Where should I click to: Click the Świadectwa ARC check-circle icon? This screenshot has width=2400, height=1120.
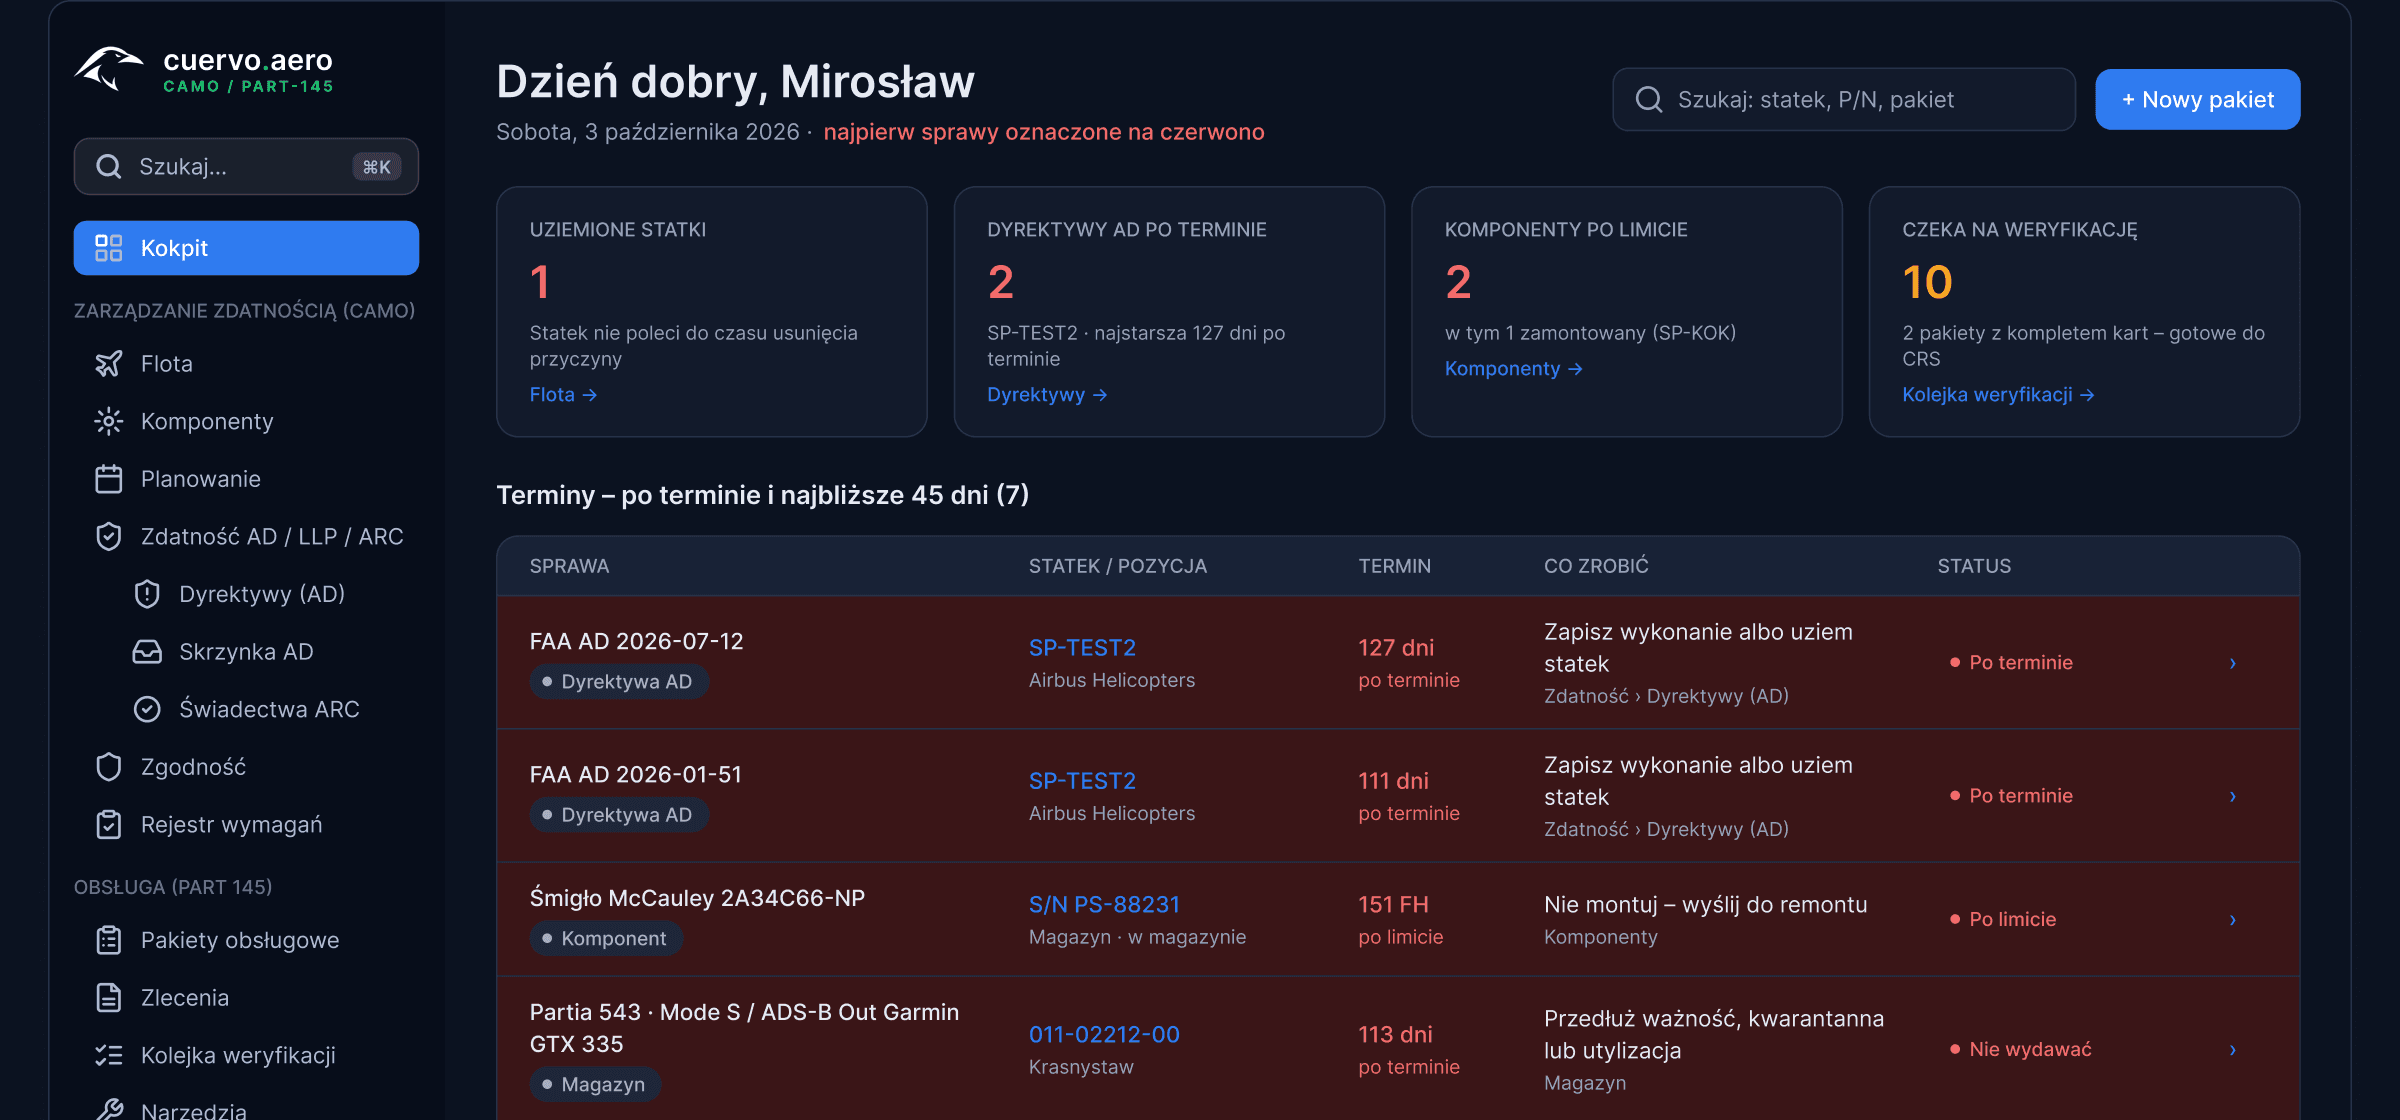pyautogui.click(x=147, y=709)
